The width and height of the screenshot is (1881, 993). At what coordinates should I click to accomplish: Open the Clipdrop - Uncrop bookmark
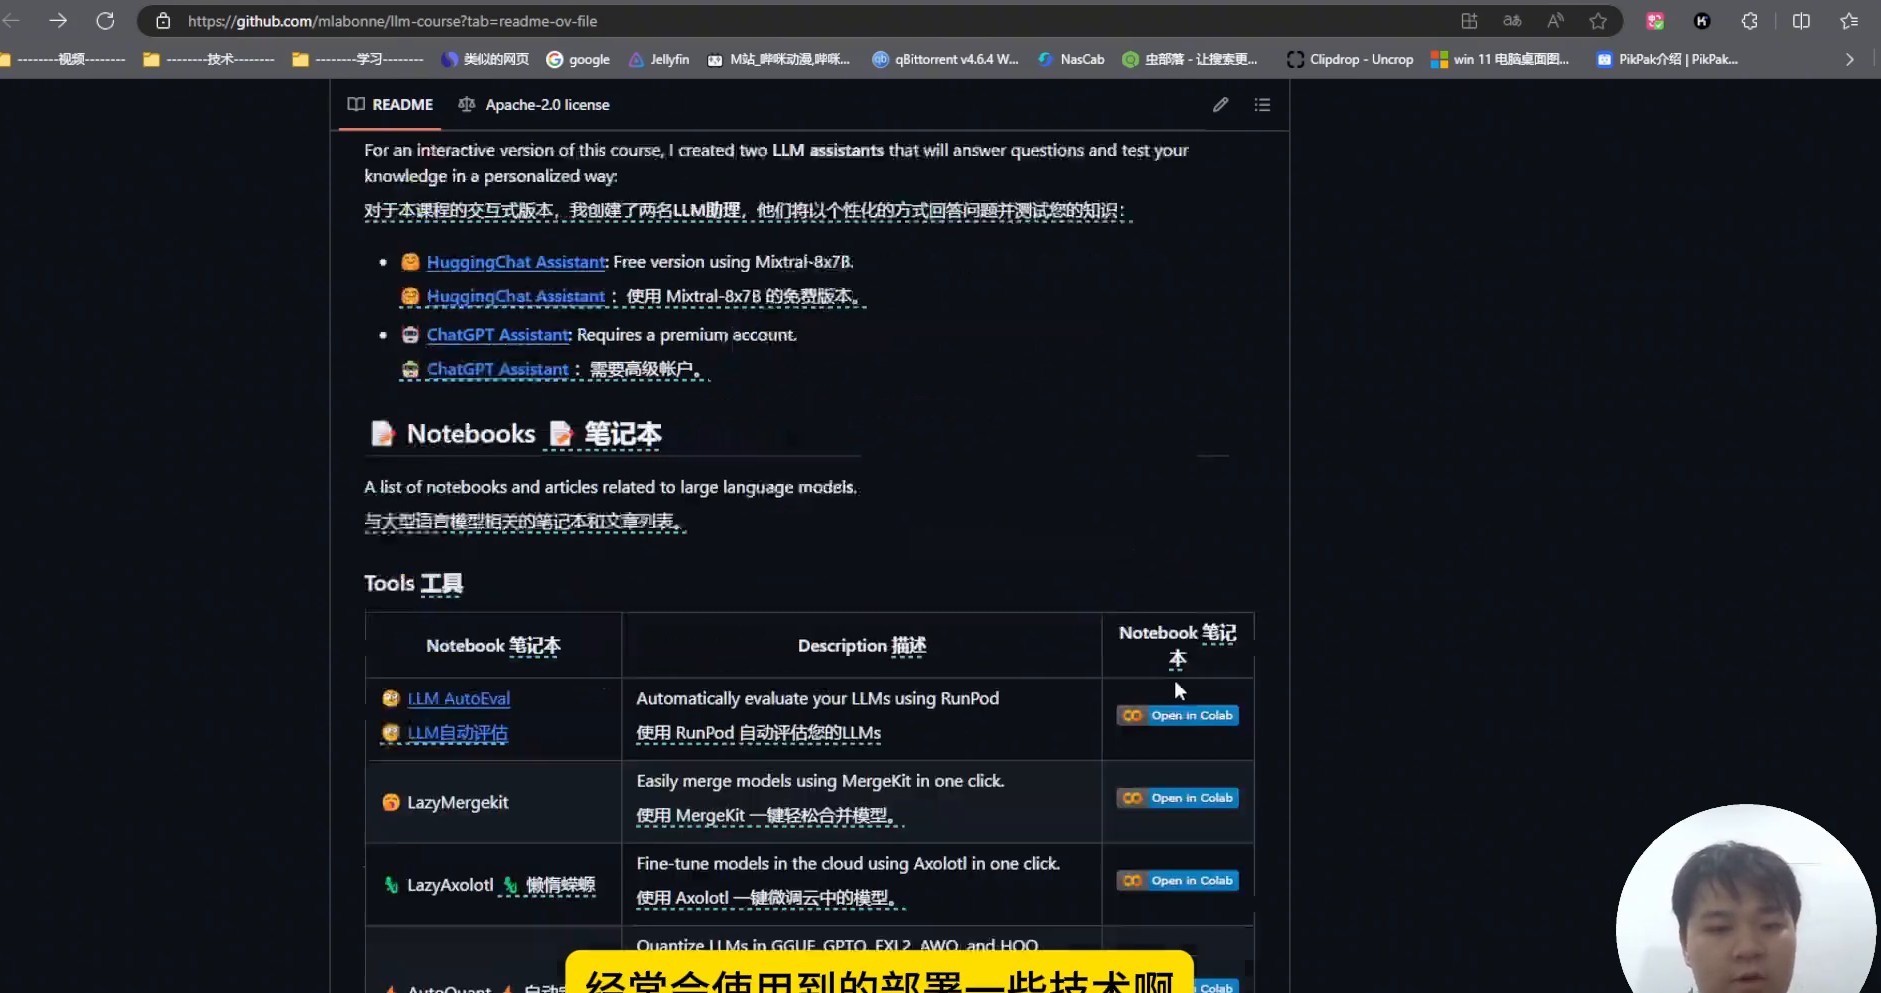point(1350,59)
